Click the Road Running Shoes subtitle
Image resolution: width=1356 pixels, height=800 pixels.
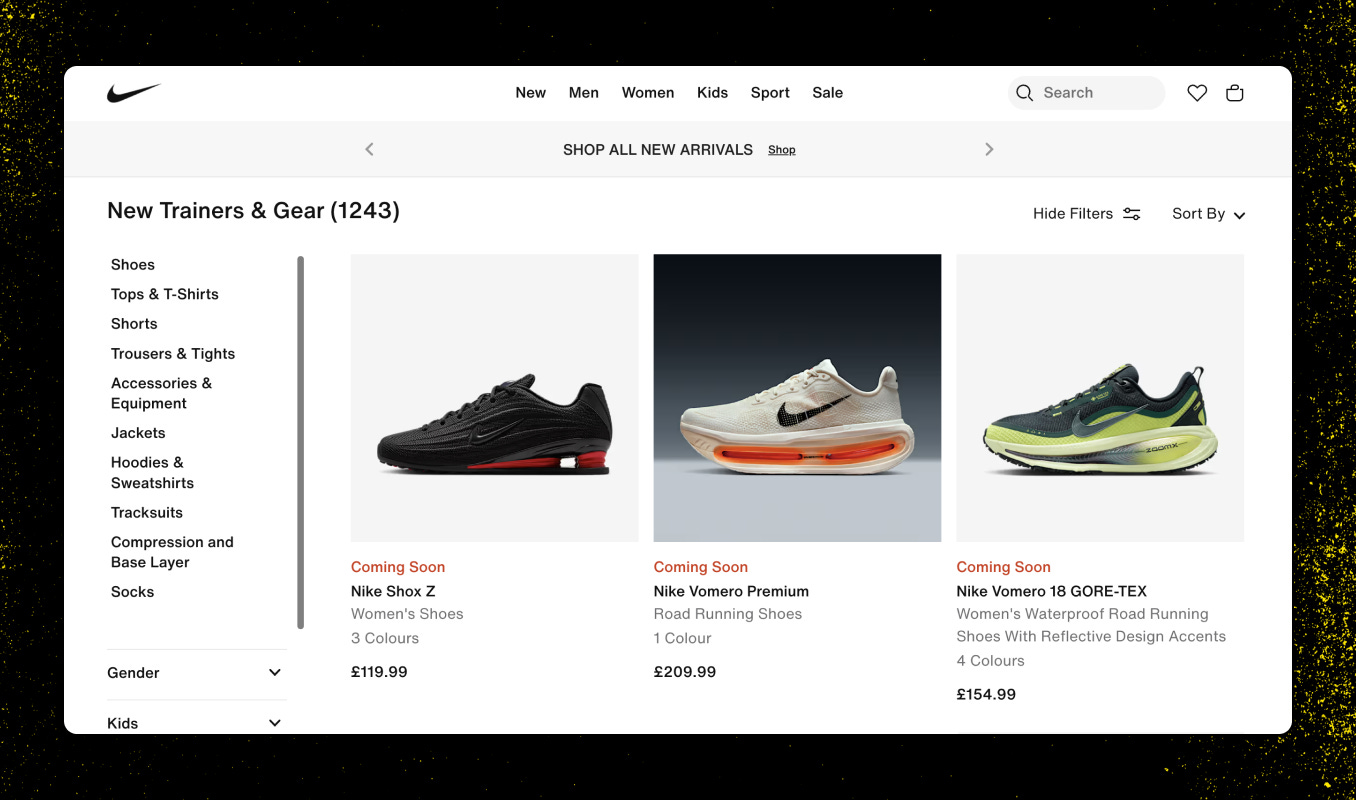pos(728,614)
